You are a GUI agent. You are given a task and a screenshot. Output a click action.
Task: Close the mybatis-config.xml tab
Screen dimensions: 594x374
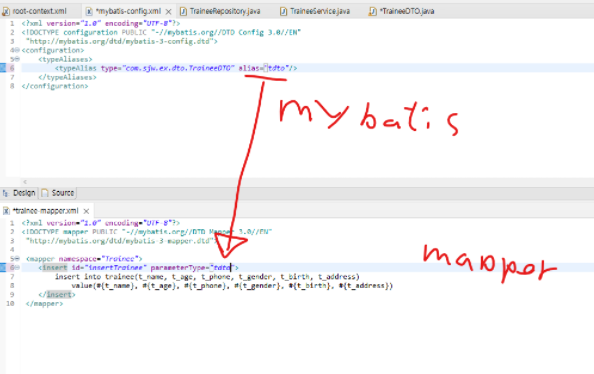point(169,12)
